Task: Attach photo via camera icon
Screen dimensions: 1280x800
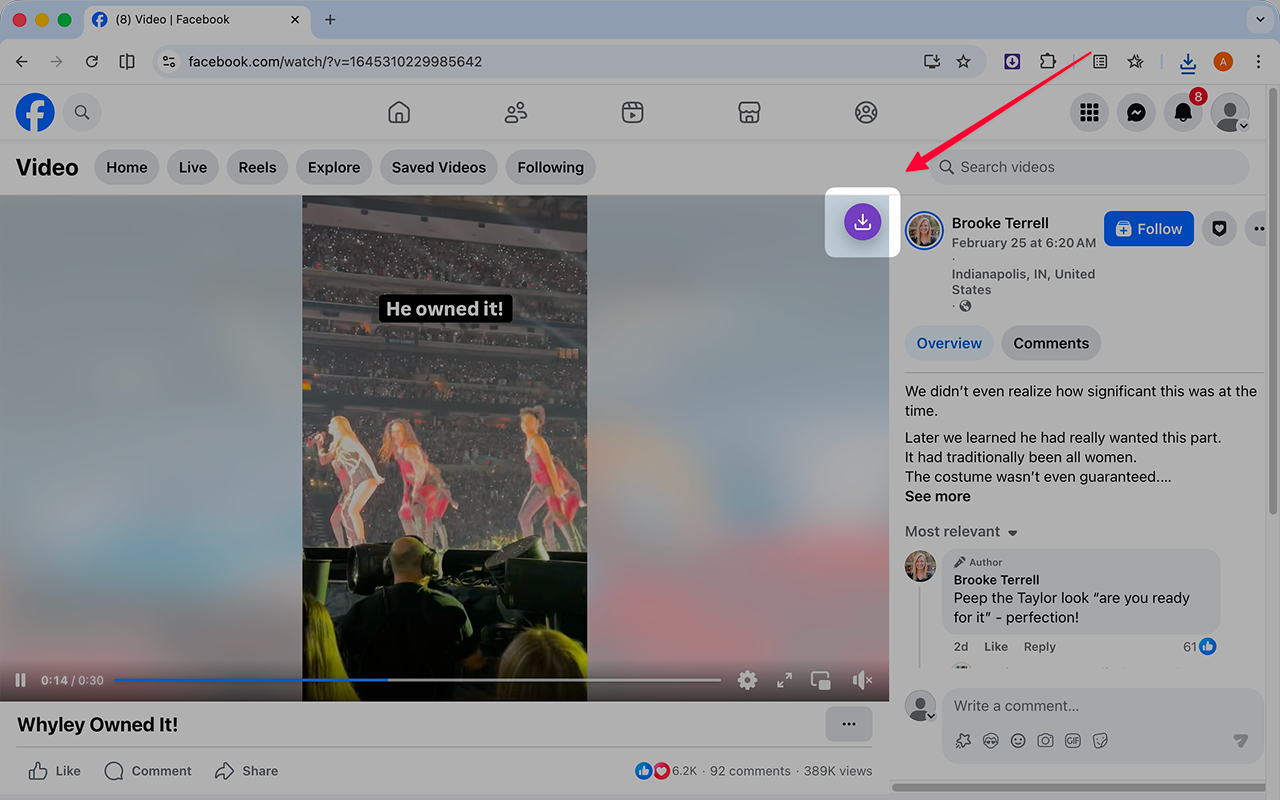Action: pos(1045,741)
